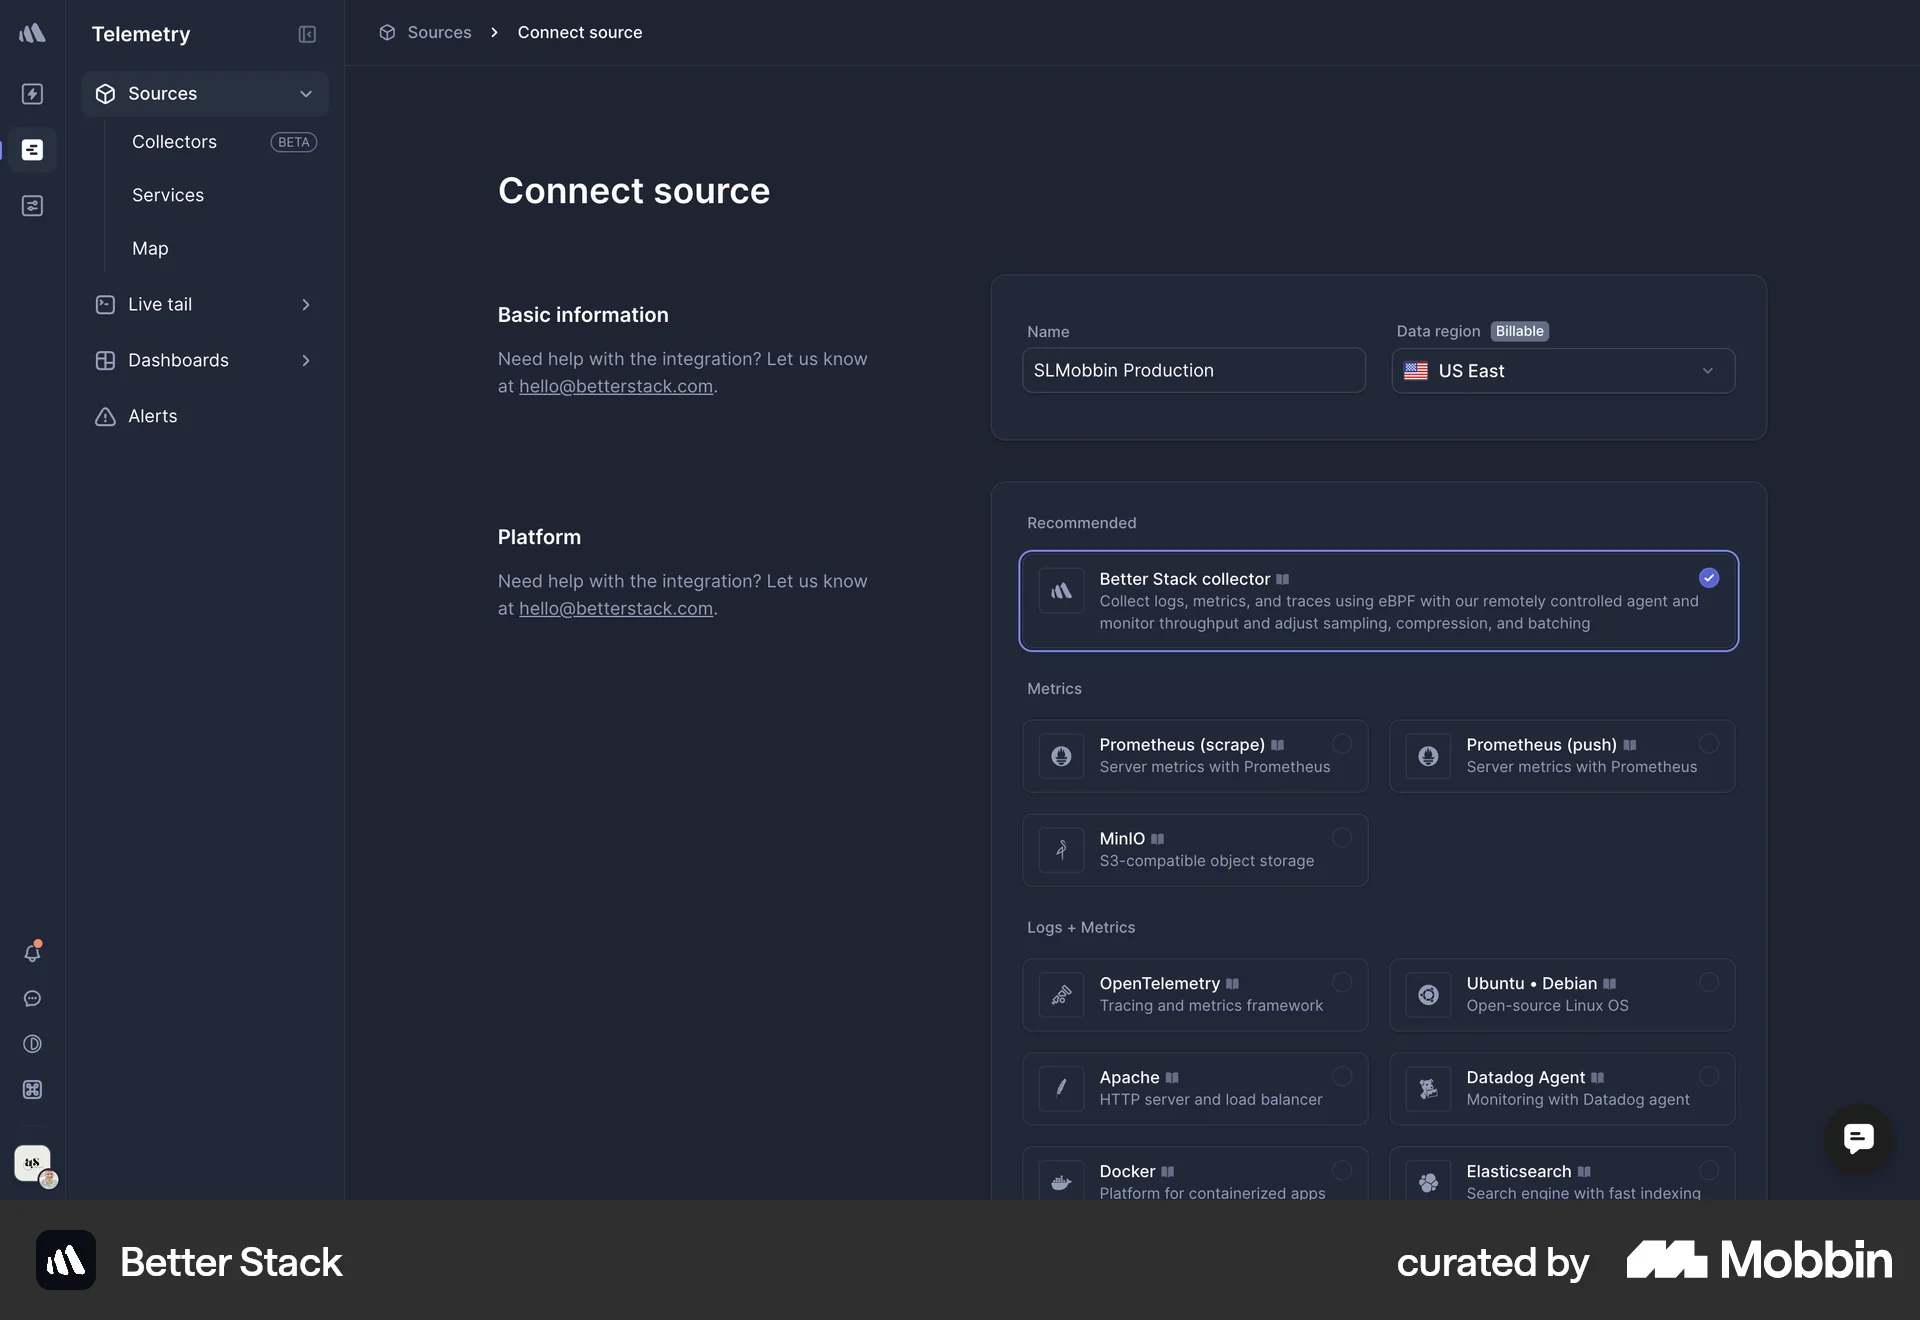Collapse the sidebar with the panel icon
Image resolution: width=1920 pixels, height=1320 pixels.
307,34
